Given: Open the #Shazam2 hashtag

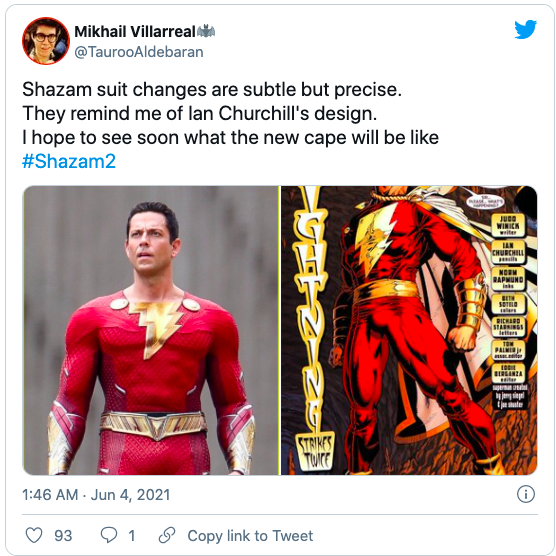Looking at the screenshot, I should click(69, 161).
